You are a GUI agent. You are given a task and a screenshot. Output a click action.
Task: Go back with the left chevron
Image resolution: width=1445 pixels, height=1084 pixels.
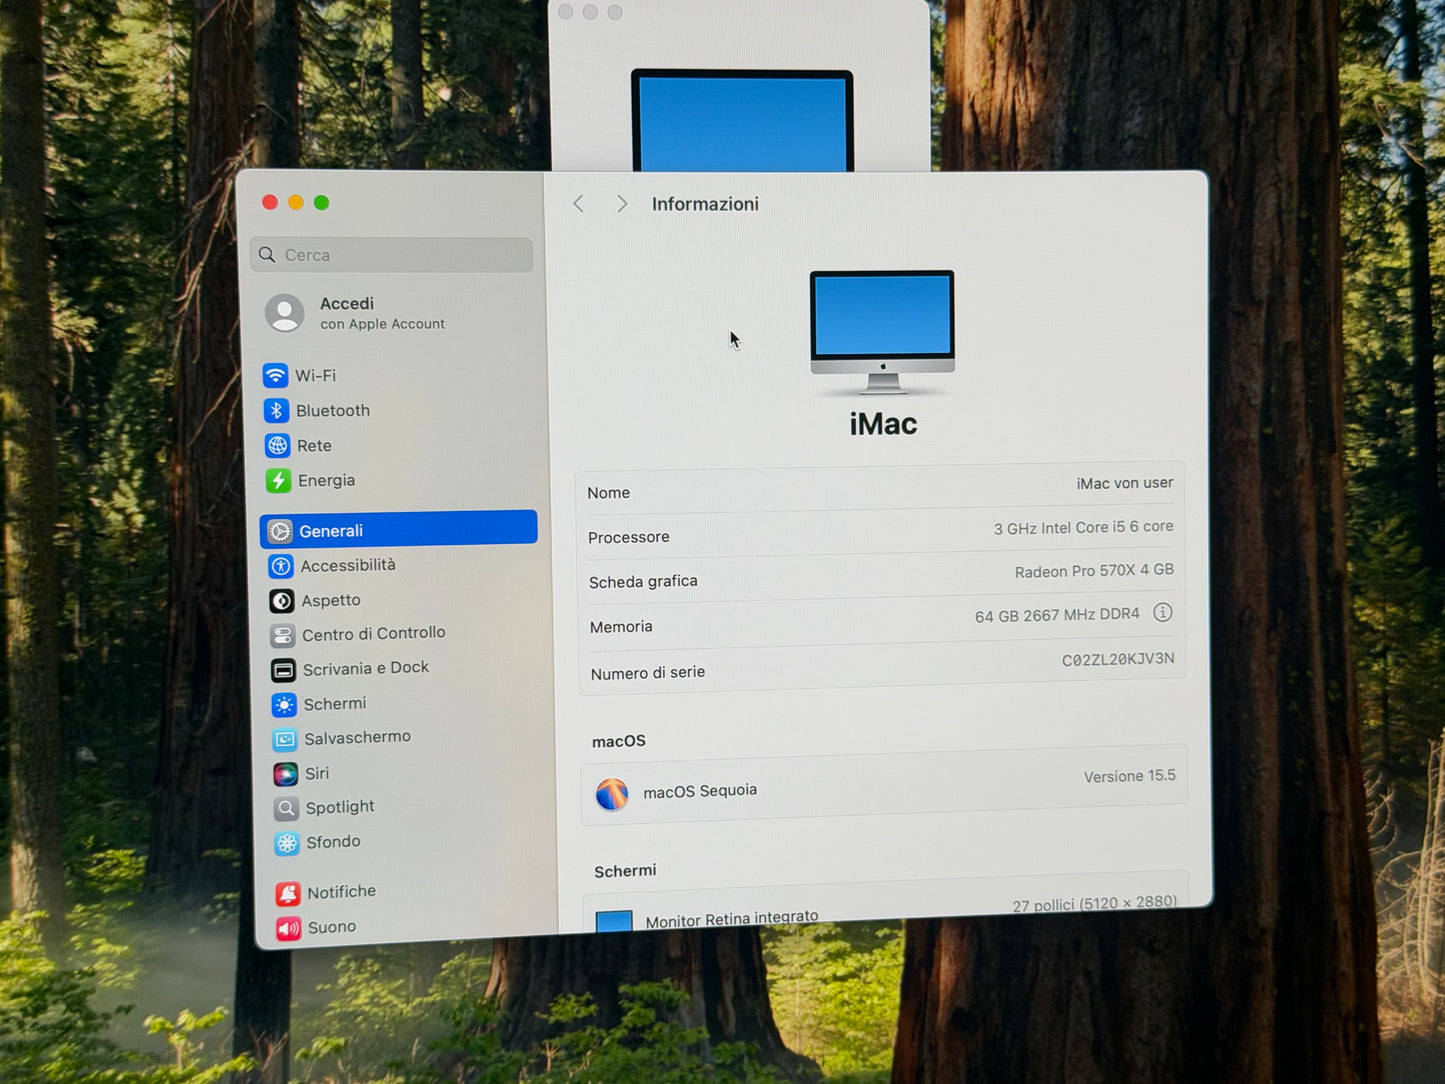point(578,204)
